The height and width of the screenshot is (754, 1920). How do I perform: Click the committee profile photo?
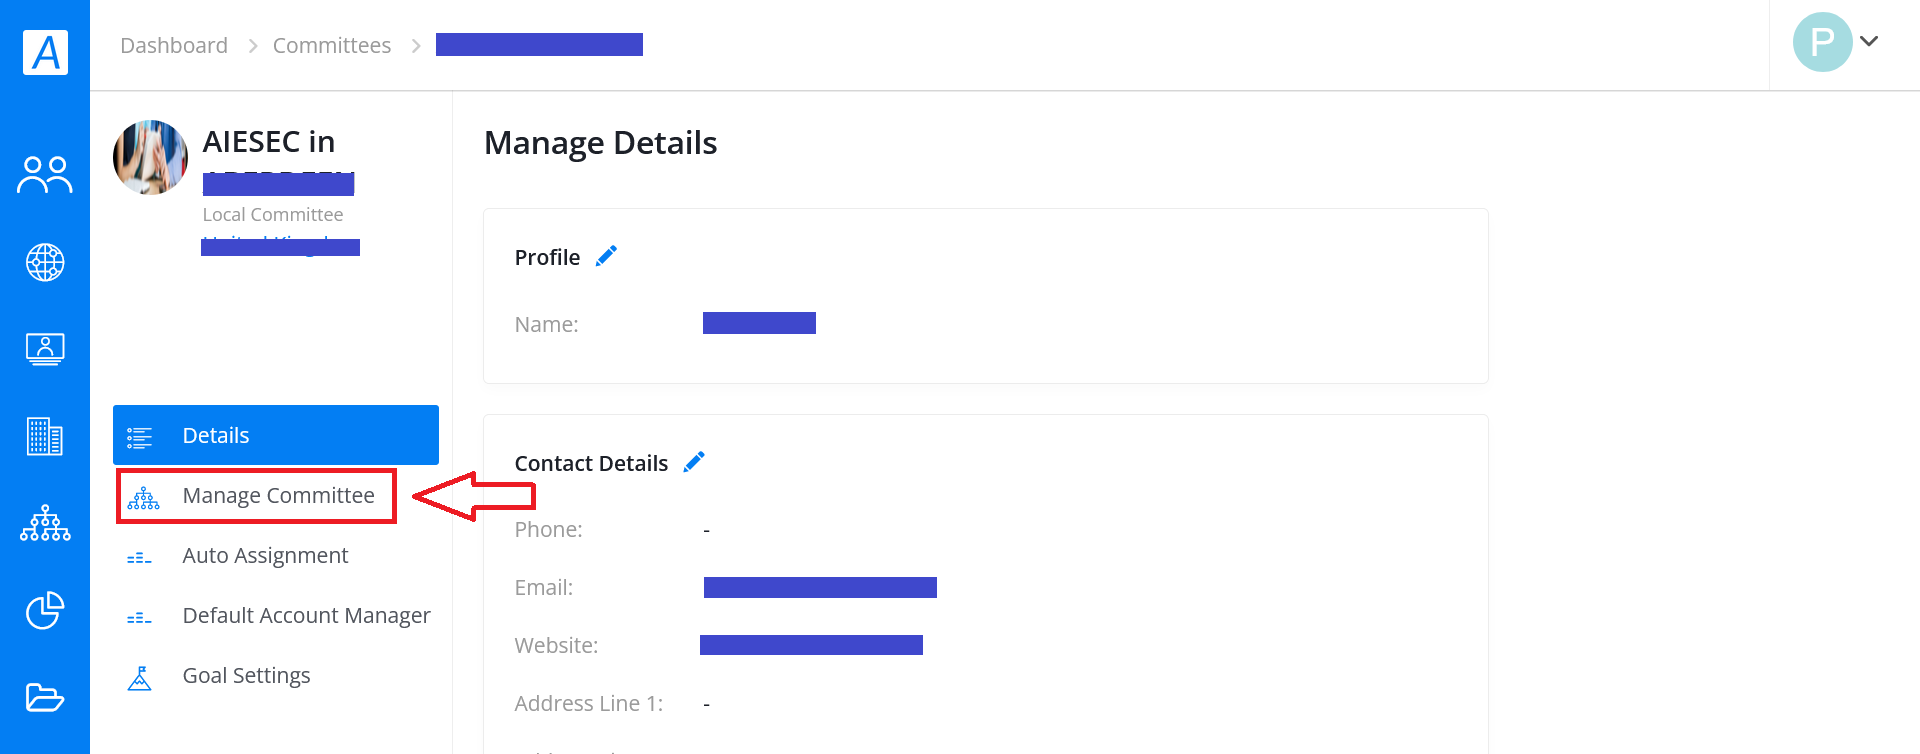coord(150,157)
